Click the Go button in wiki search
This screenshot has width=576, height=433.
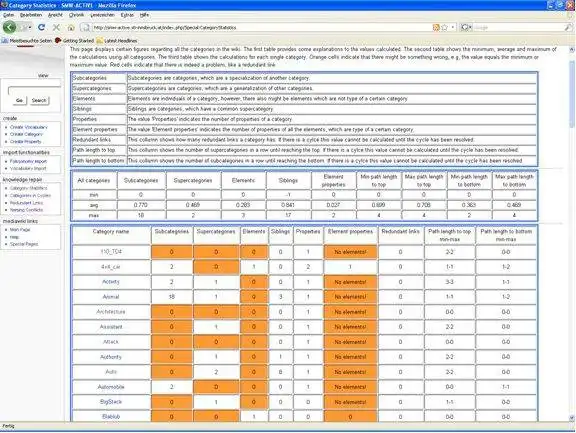[19, 100]
